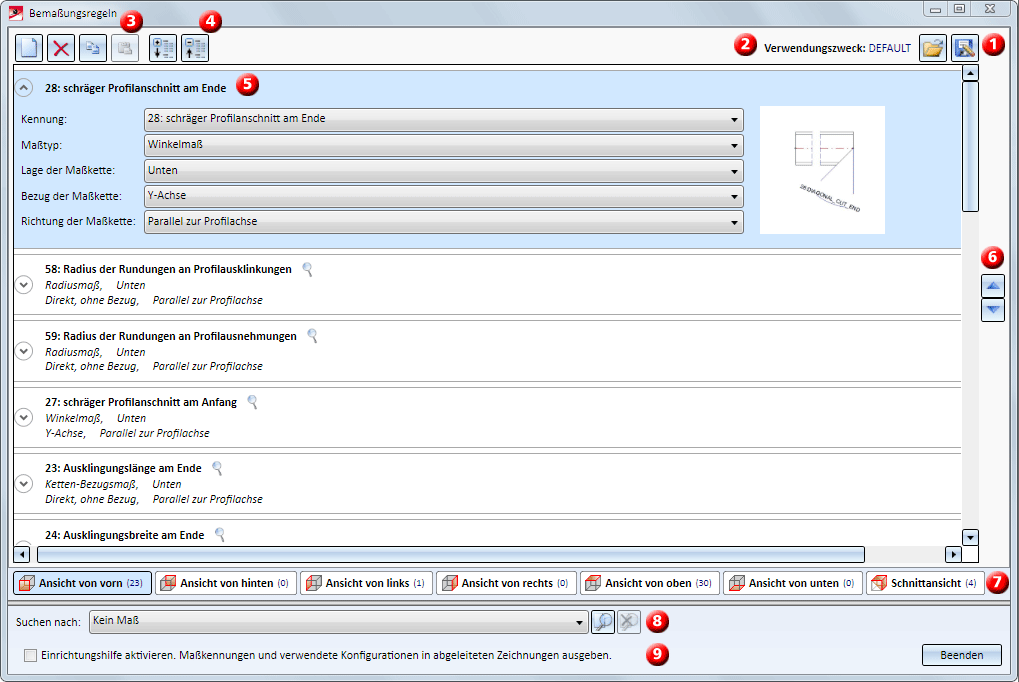The height and width of the screenshot is (682, 1019).
Task: Expand rule 27 schräger Profilanschnitt am Anfang
Action: [x=24, y=417]
